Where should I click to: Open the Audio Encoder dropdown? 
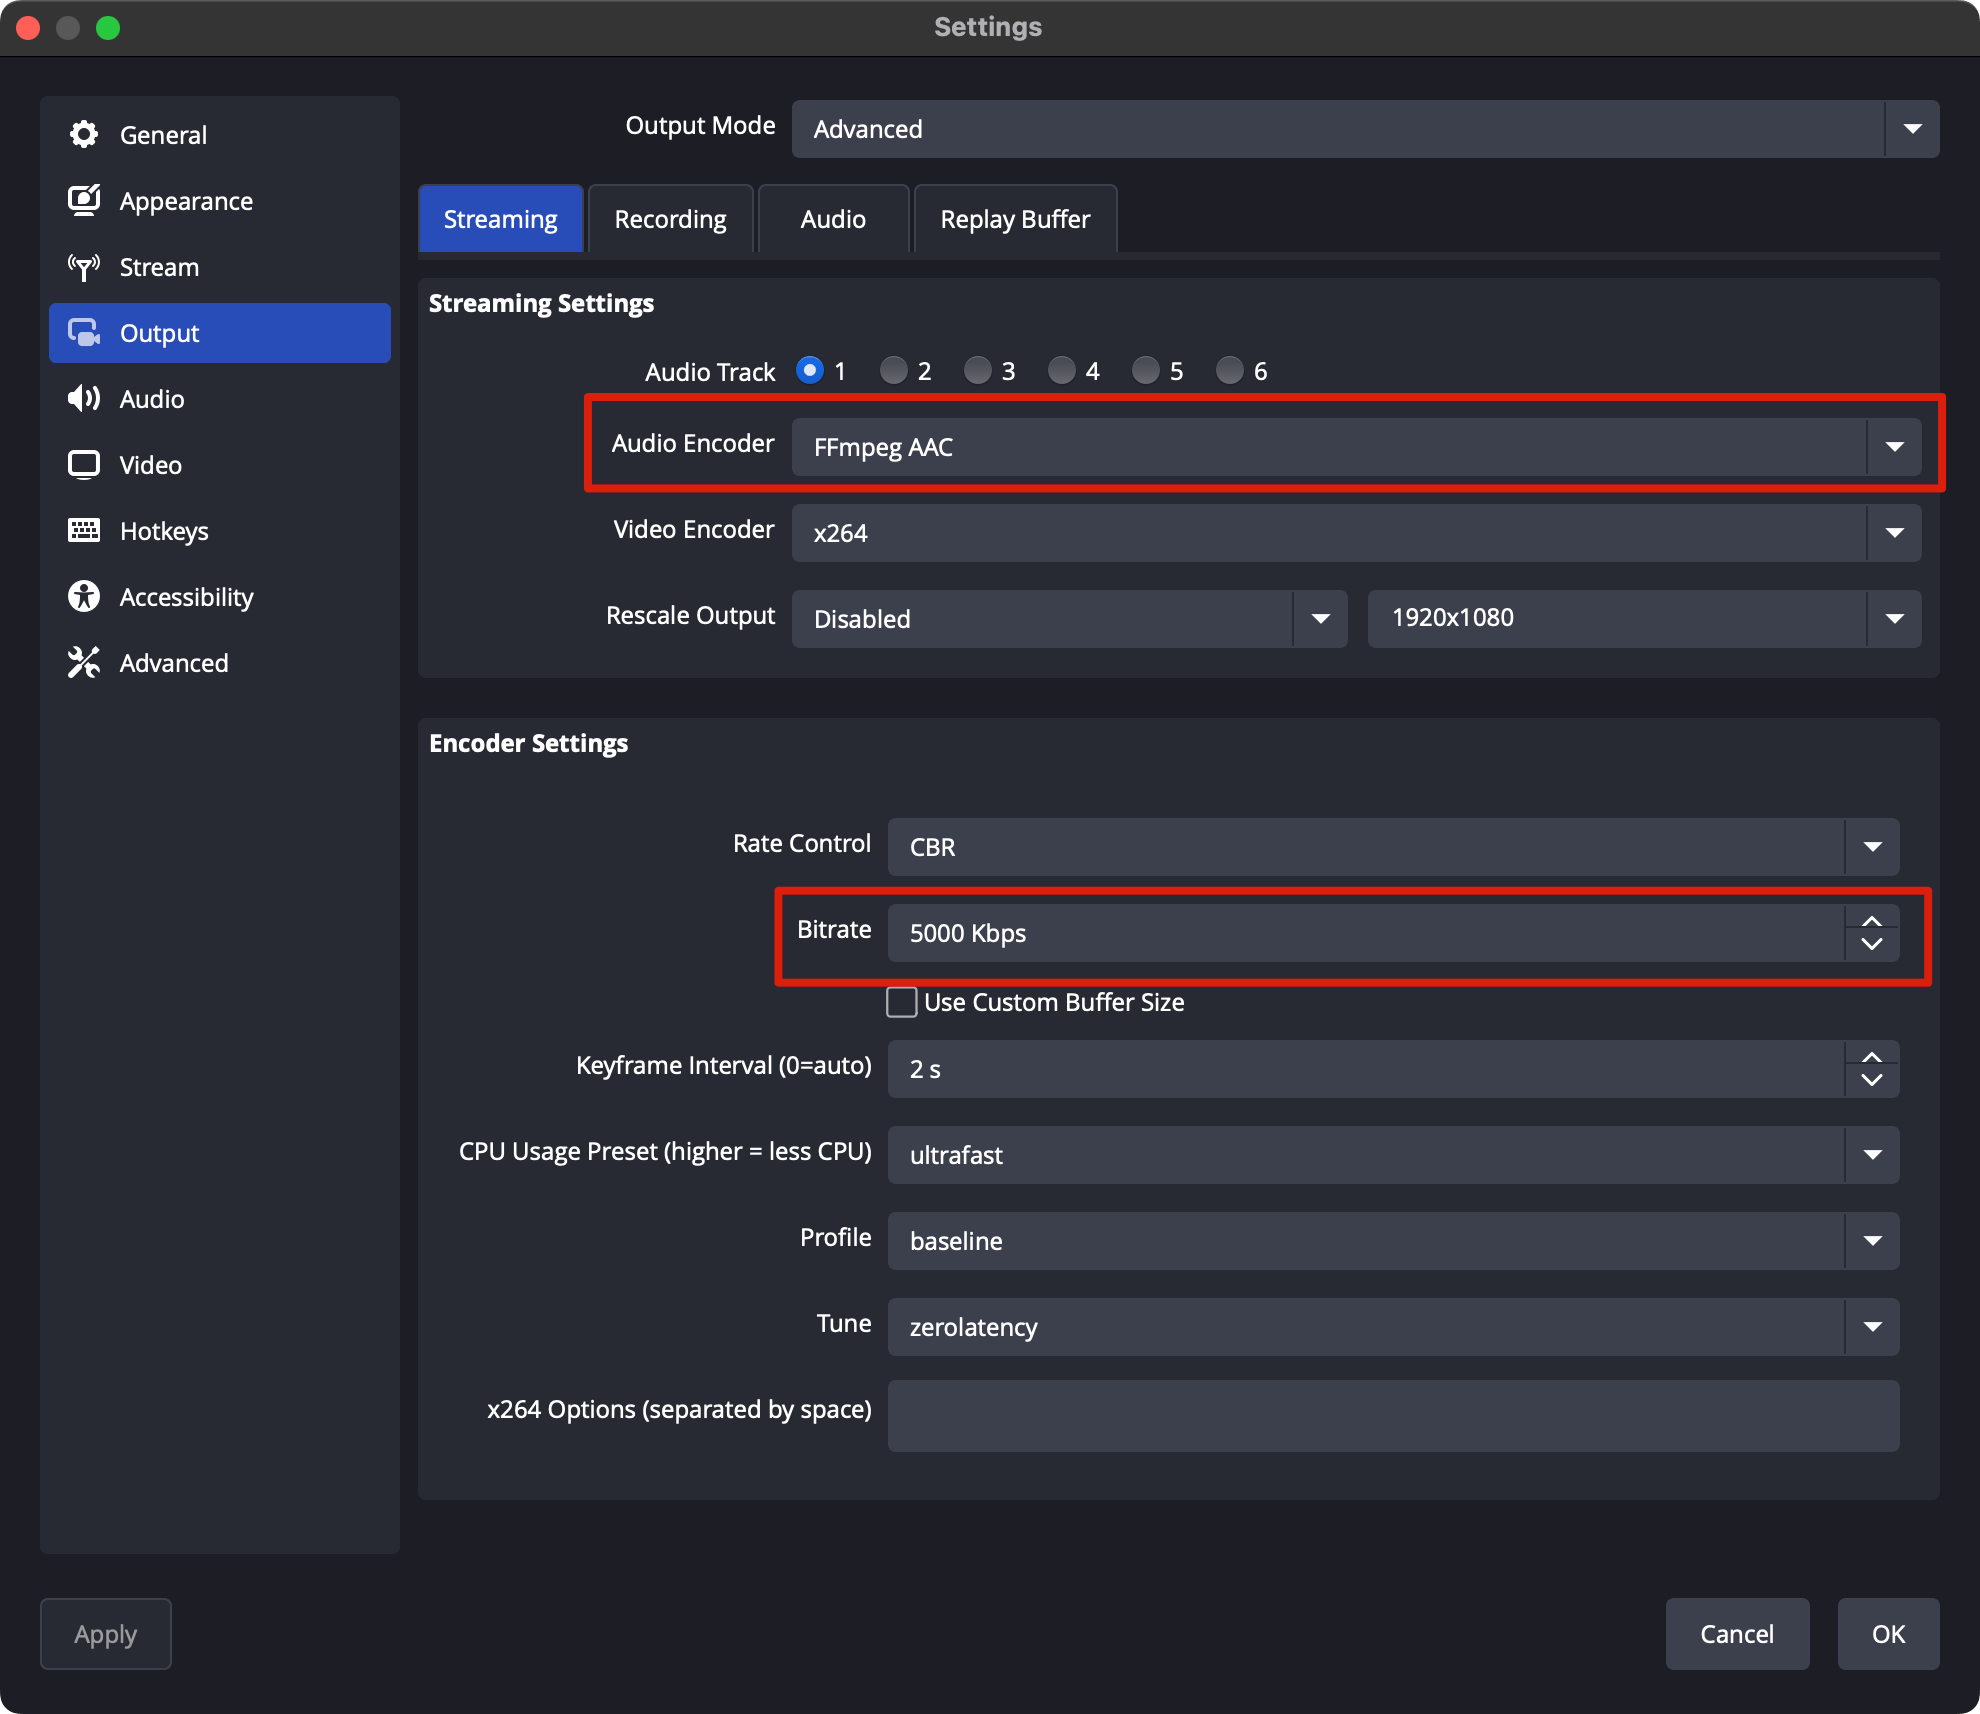click(1356, 446)
